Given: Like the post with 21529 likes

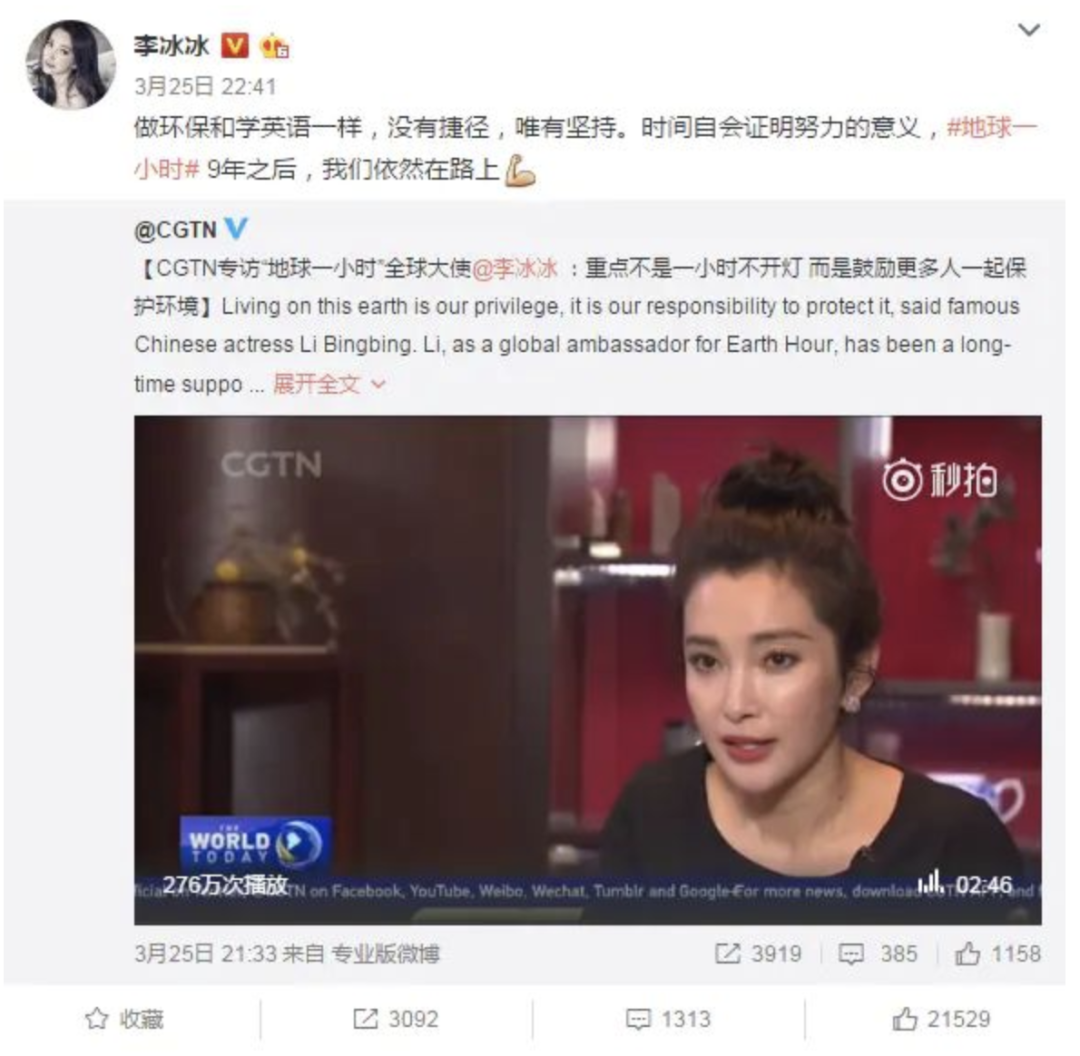Looking at the screenshot, I should [941, 1019].
